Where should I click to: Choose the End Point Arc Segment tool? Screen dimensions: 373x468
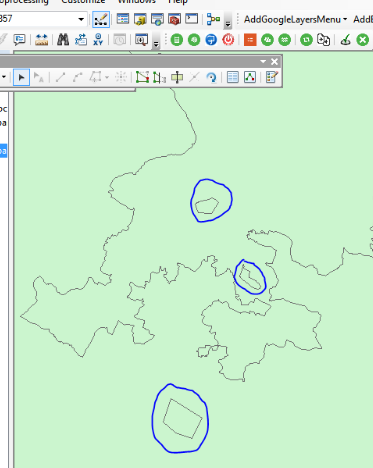tap(77, 77)
